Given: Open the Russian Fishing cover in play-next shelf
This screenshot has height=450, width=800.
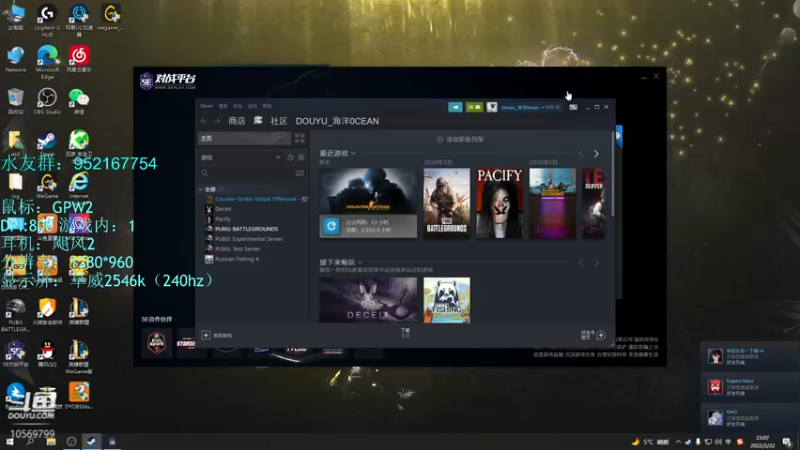Looking at the screenshot, I should tap(446, 300).
